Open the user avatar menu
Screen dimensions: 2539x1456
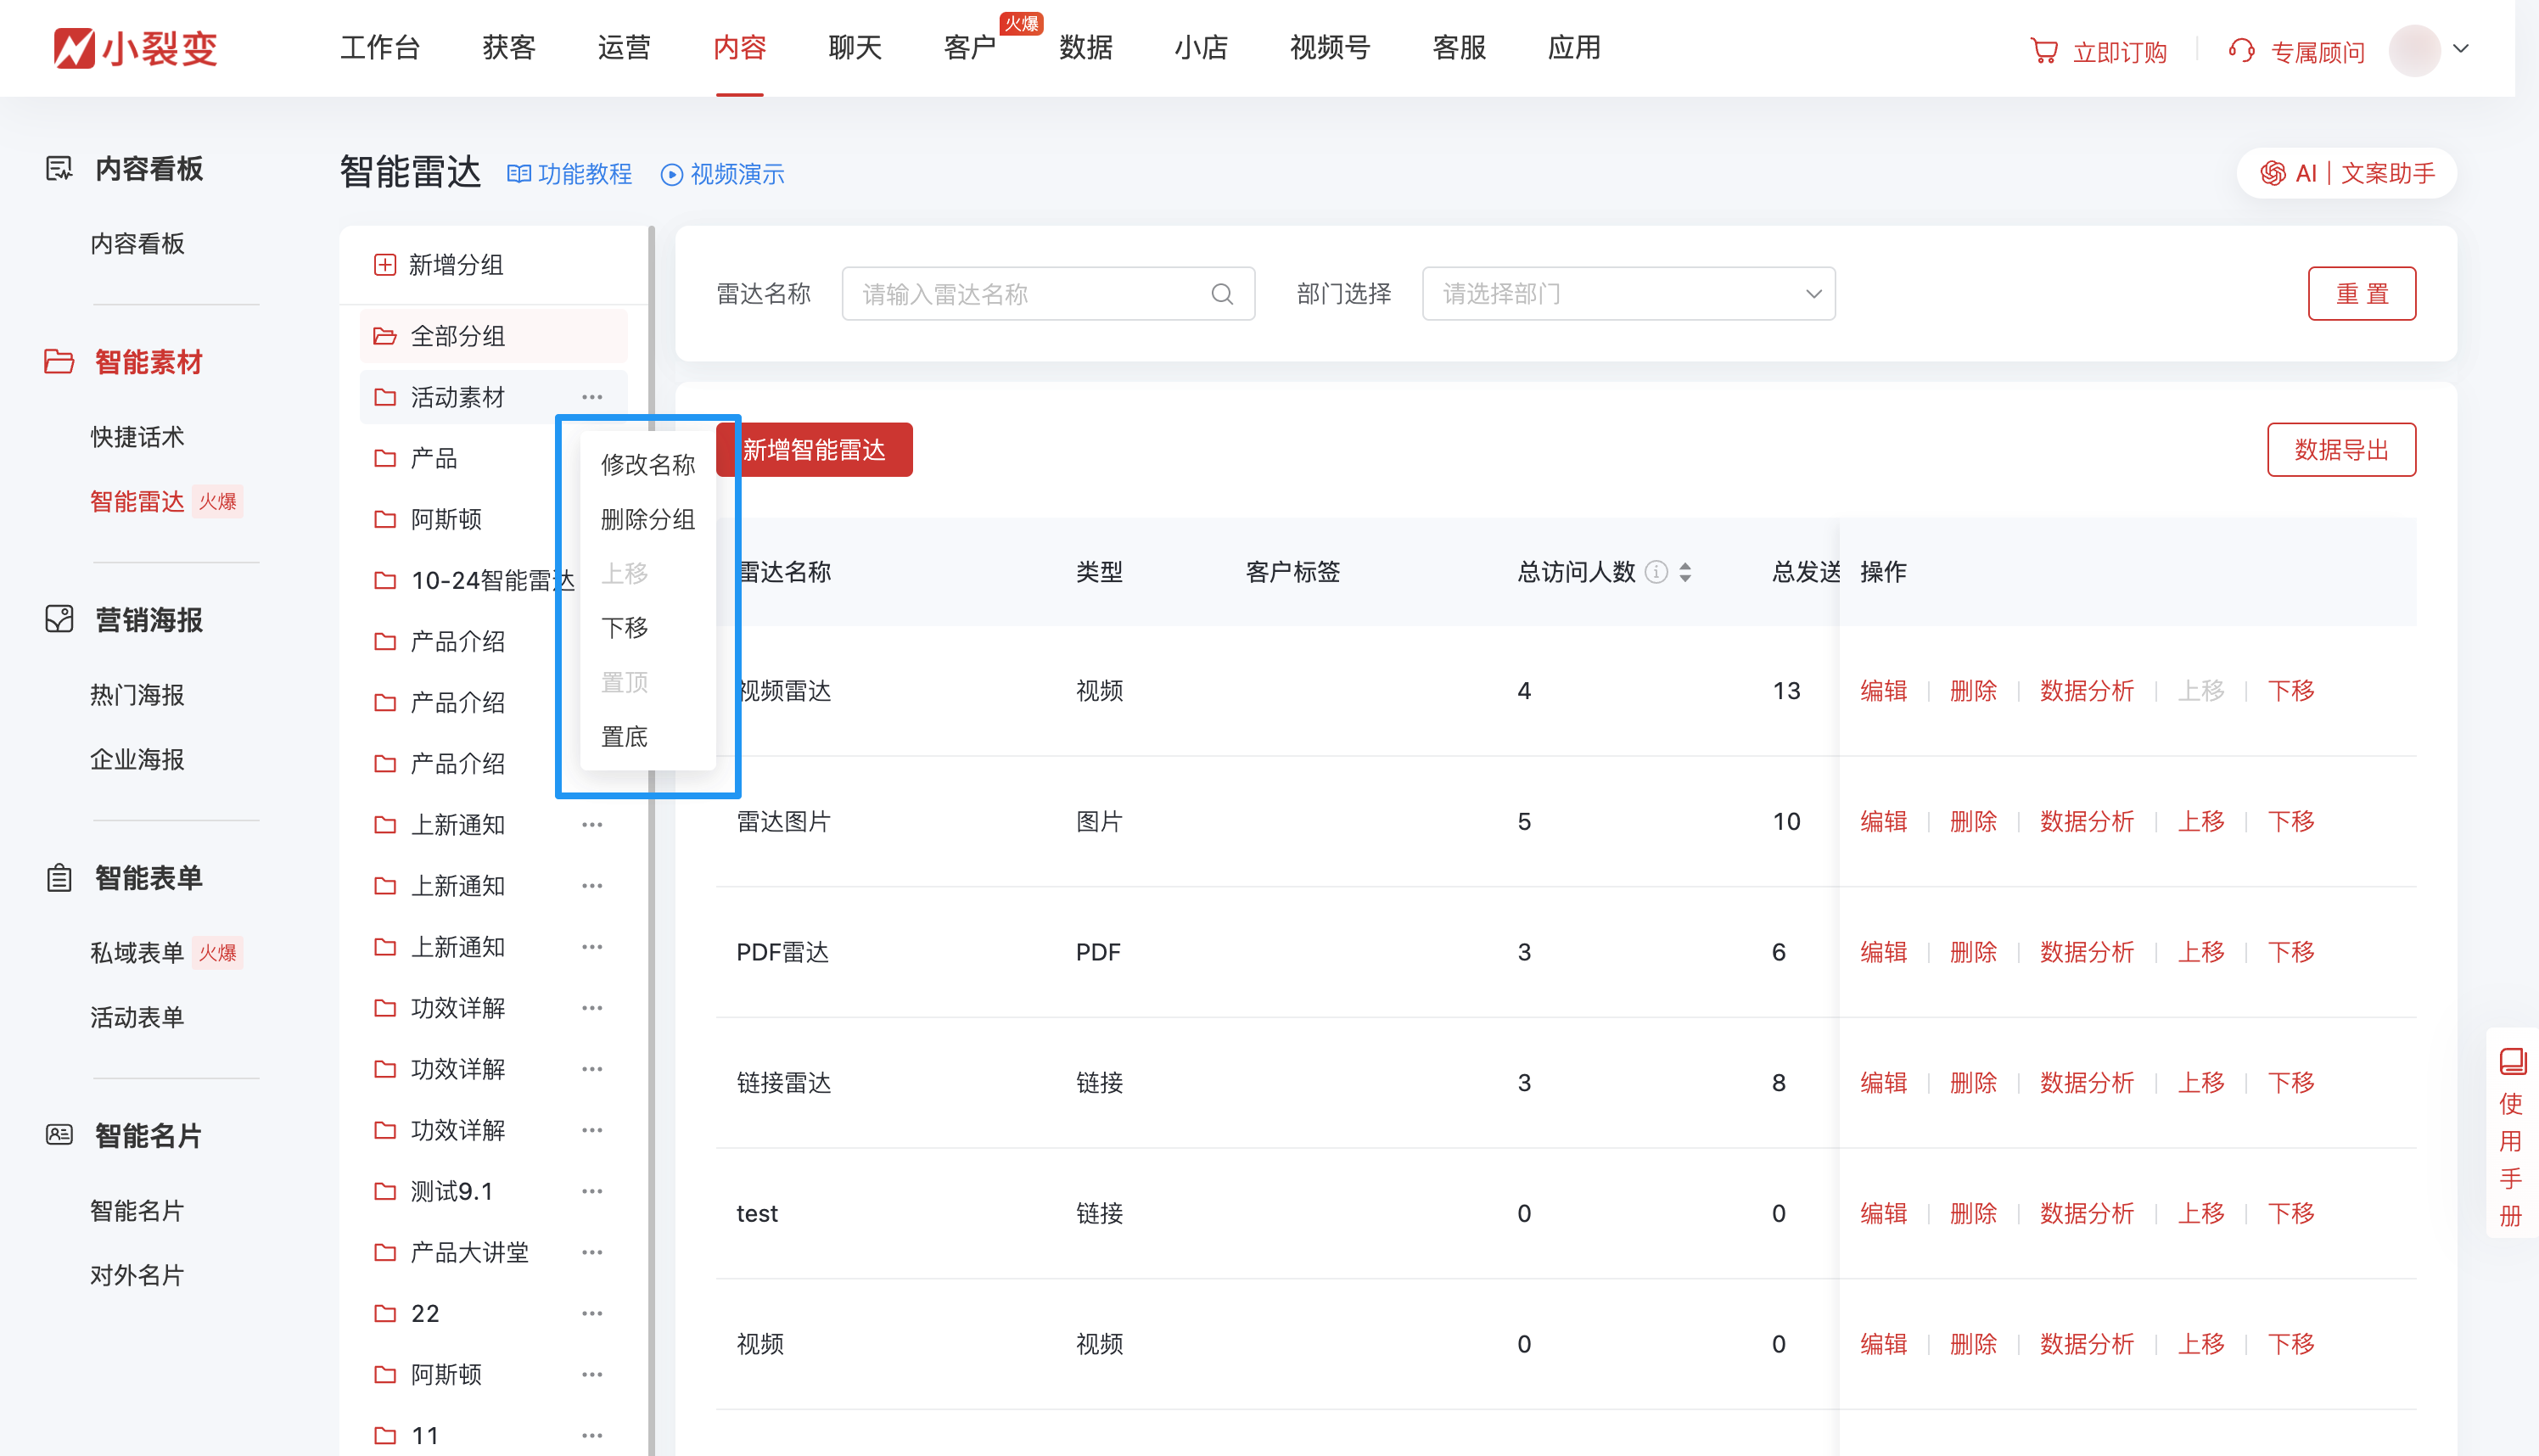(x=2415, y=50)
